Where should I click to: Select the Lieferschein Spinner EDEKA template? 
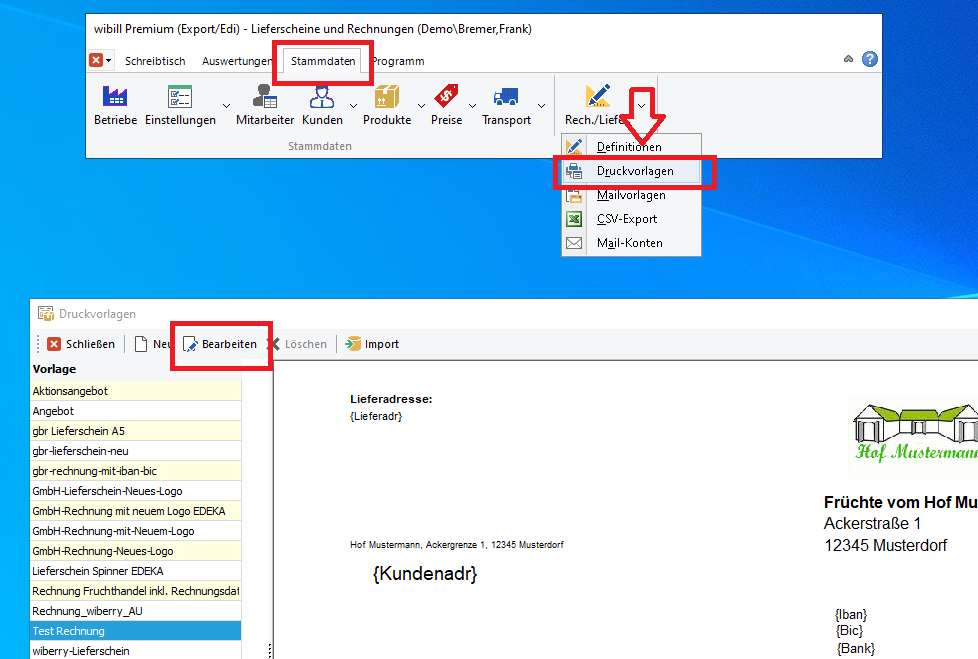coord(136,570)
